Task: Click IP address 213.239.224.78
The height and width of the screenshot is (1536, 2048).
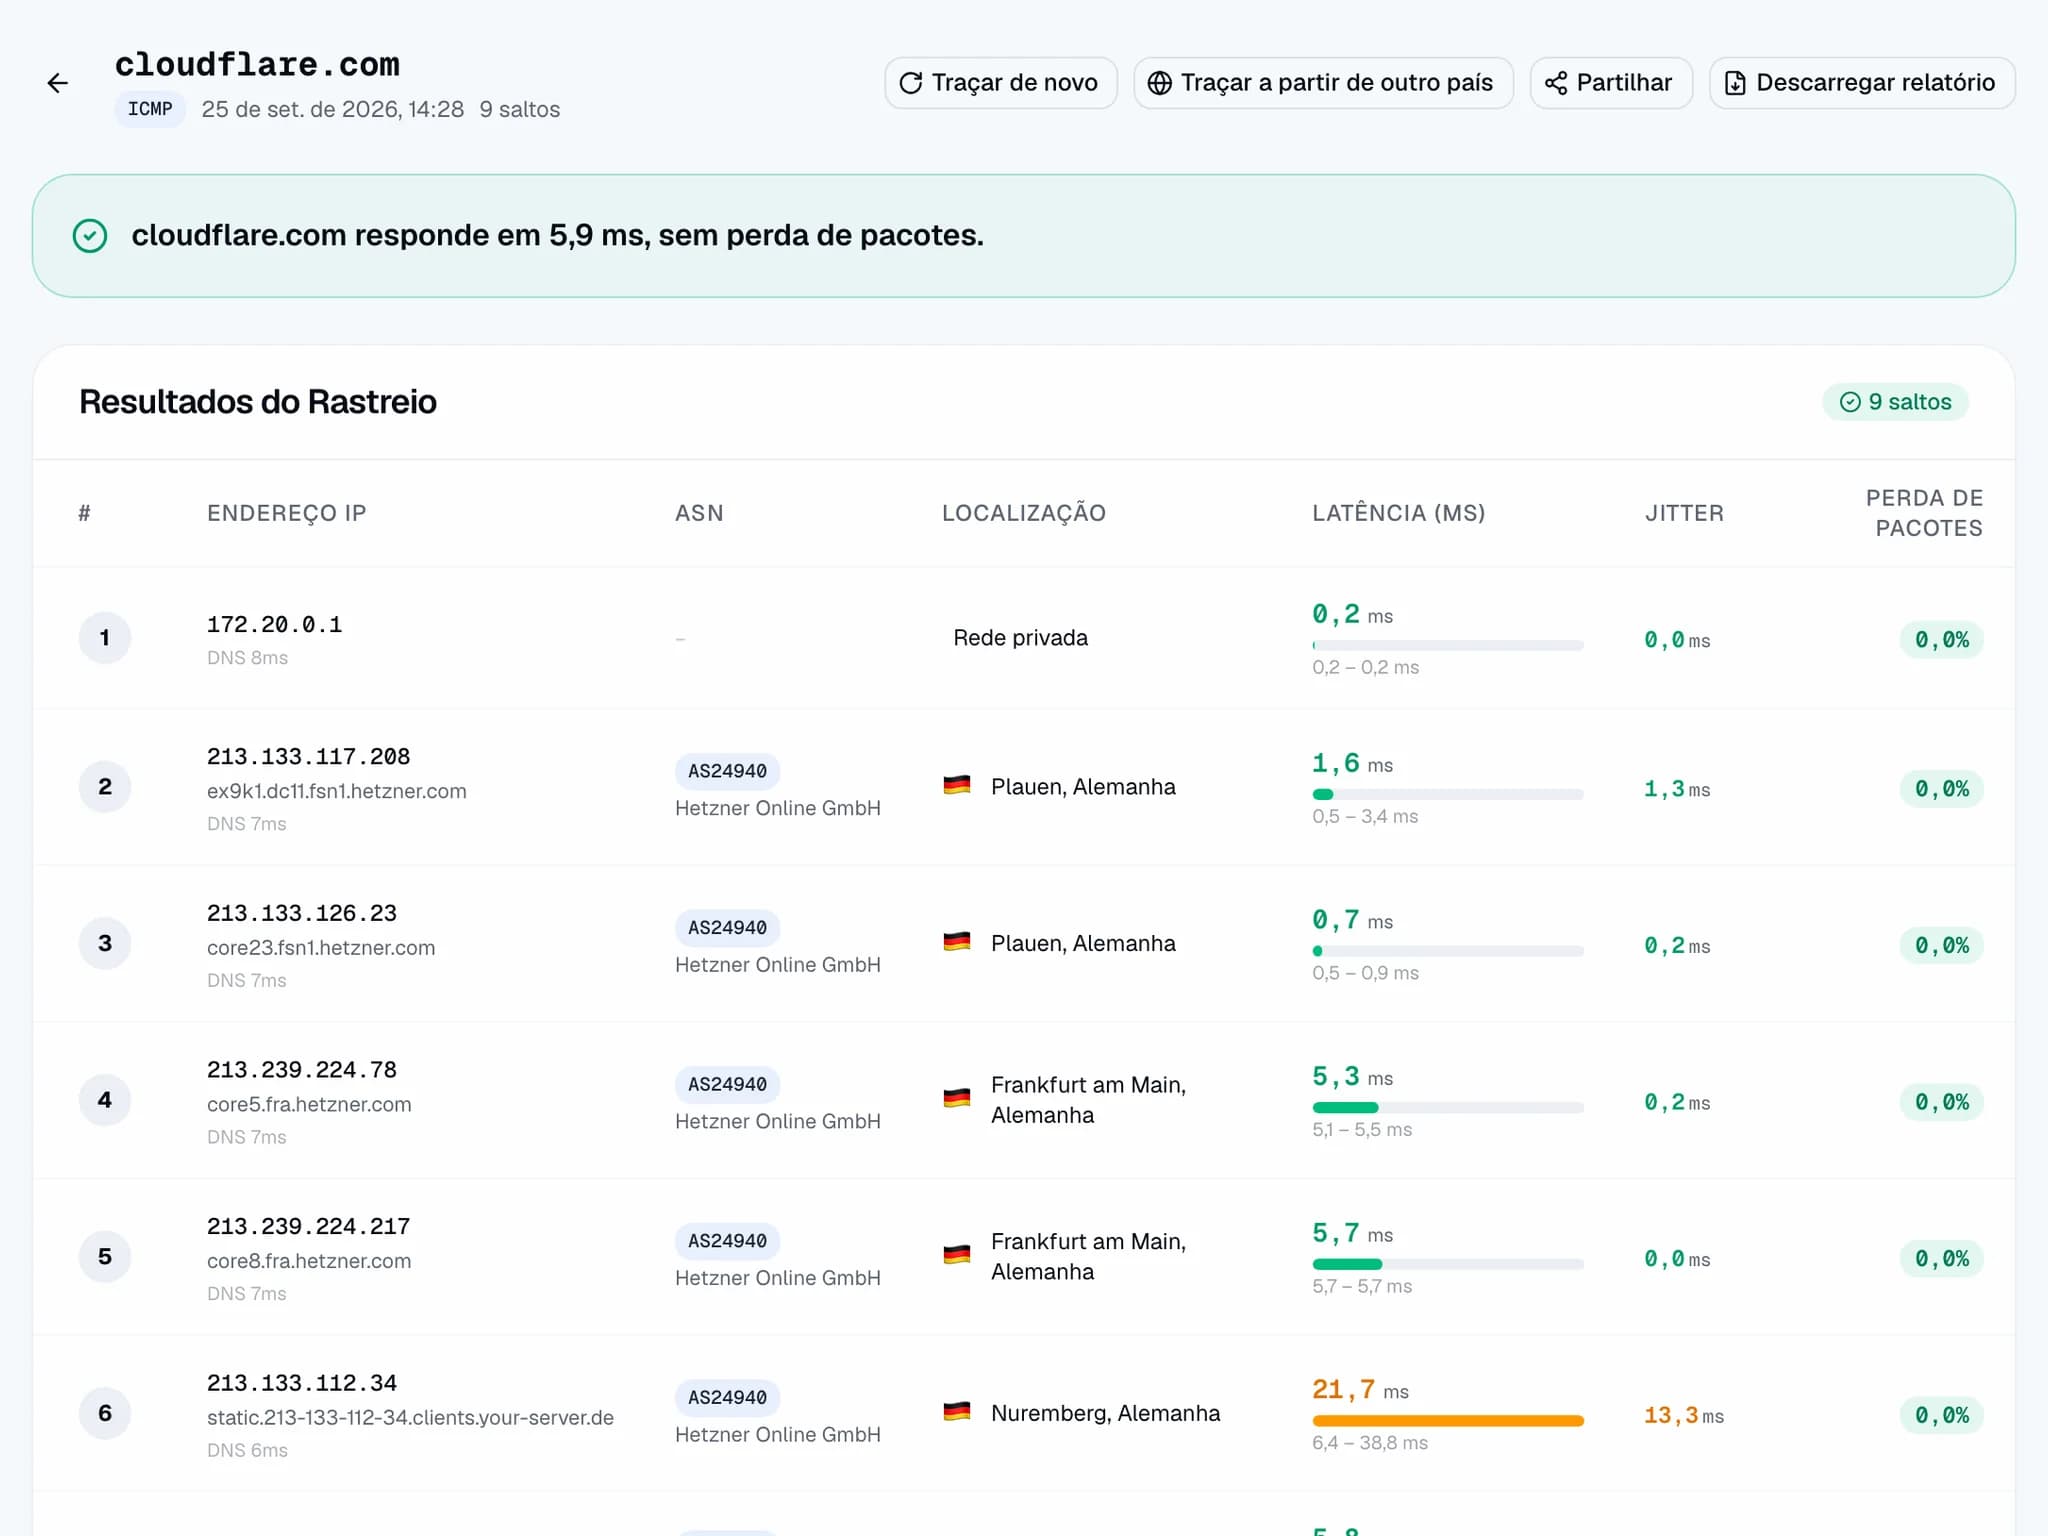Action: pyautogui.click(x=301, y=1070)
